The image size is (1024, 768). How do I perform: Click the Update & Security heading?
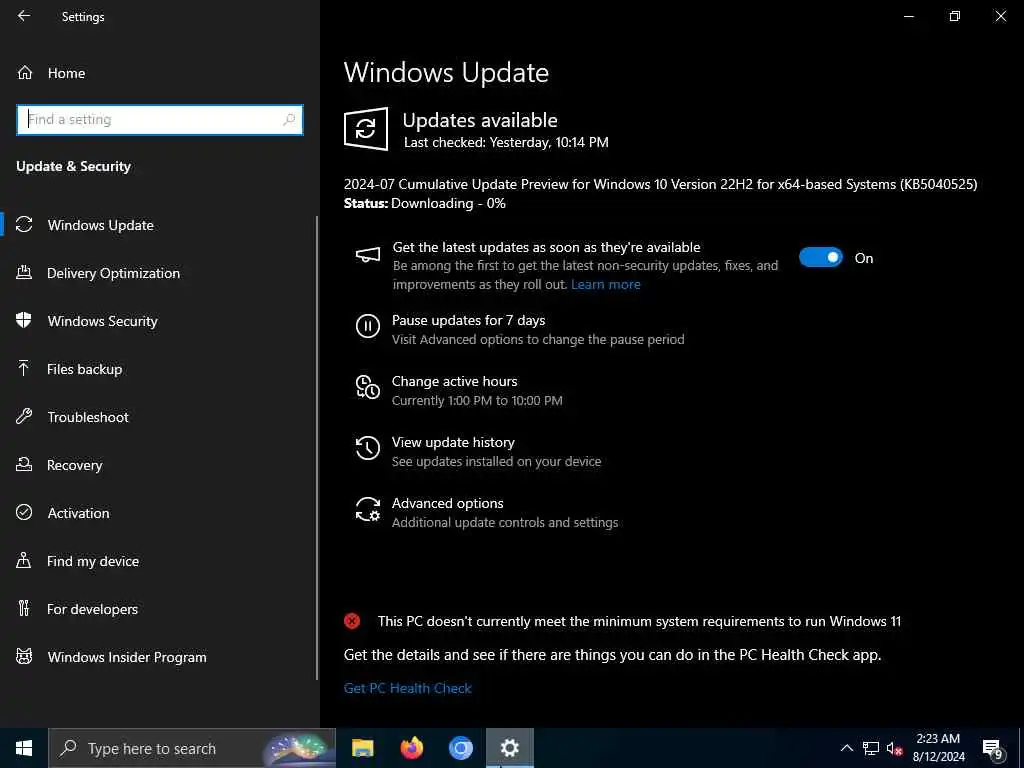(x=73, y=167)
